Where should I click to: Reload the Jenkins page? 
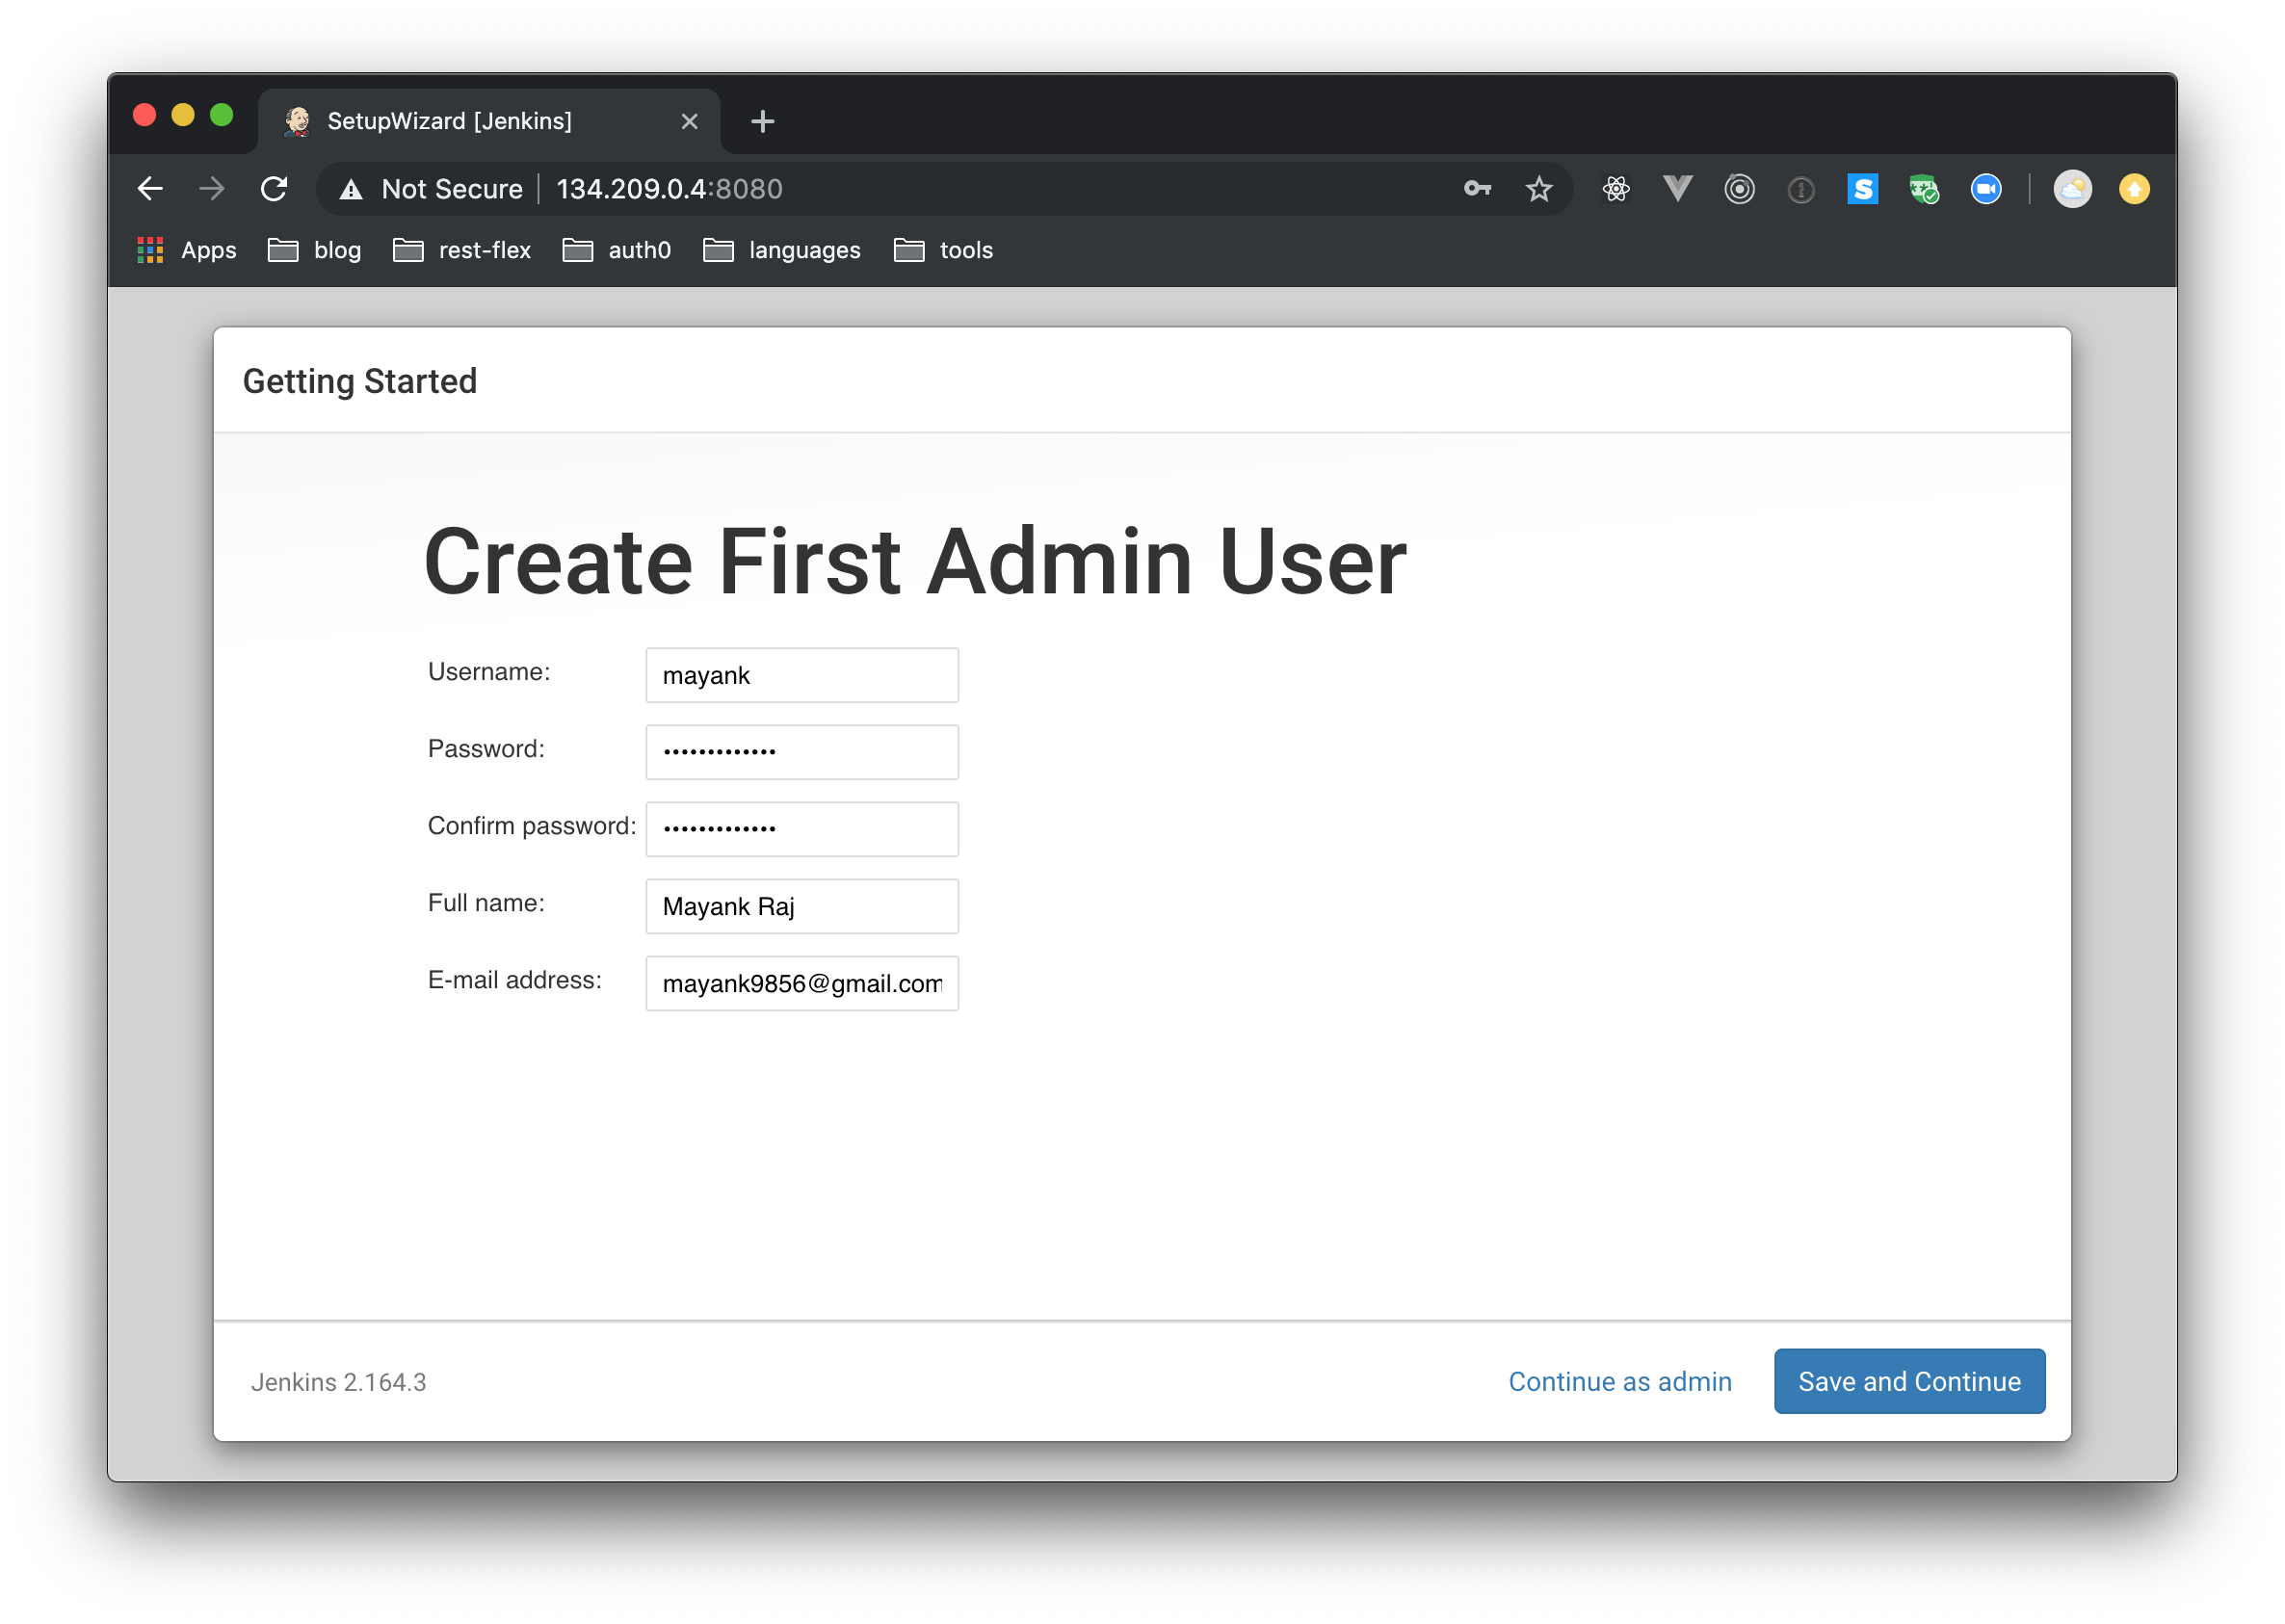pyautogui.click(x=274, y=189)
